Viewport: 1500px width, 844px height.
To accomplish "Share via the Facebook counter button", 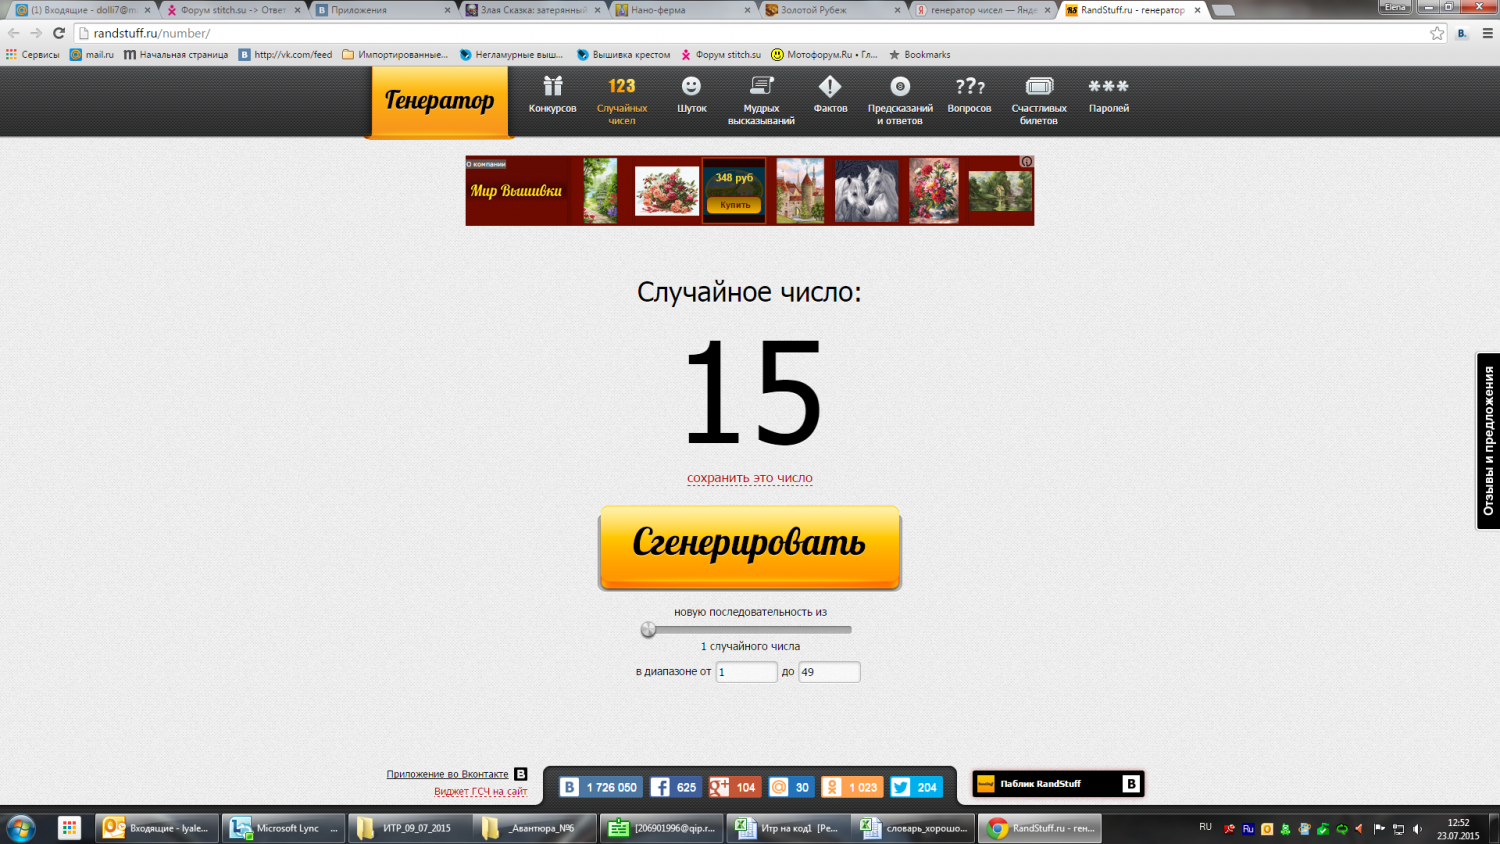I will [674, 787].
